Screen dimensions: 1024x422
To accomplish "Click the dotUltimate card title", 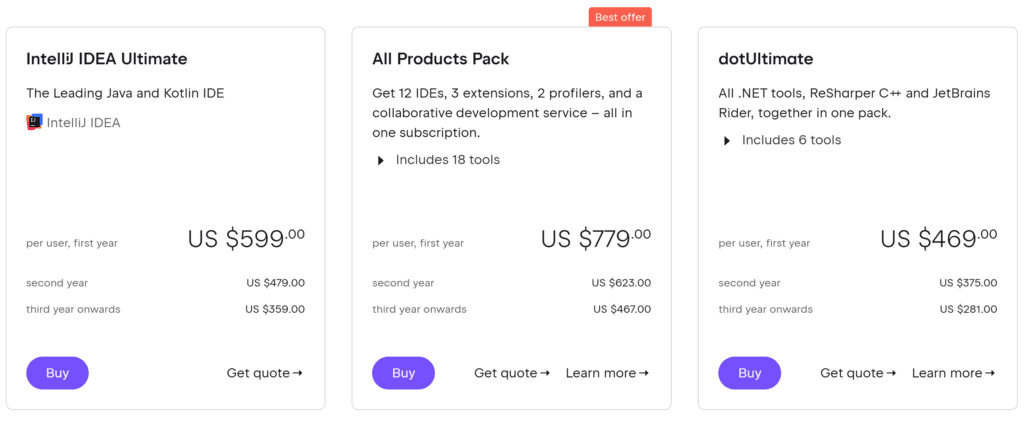I will (x=766, y=59).
